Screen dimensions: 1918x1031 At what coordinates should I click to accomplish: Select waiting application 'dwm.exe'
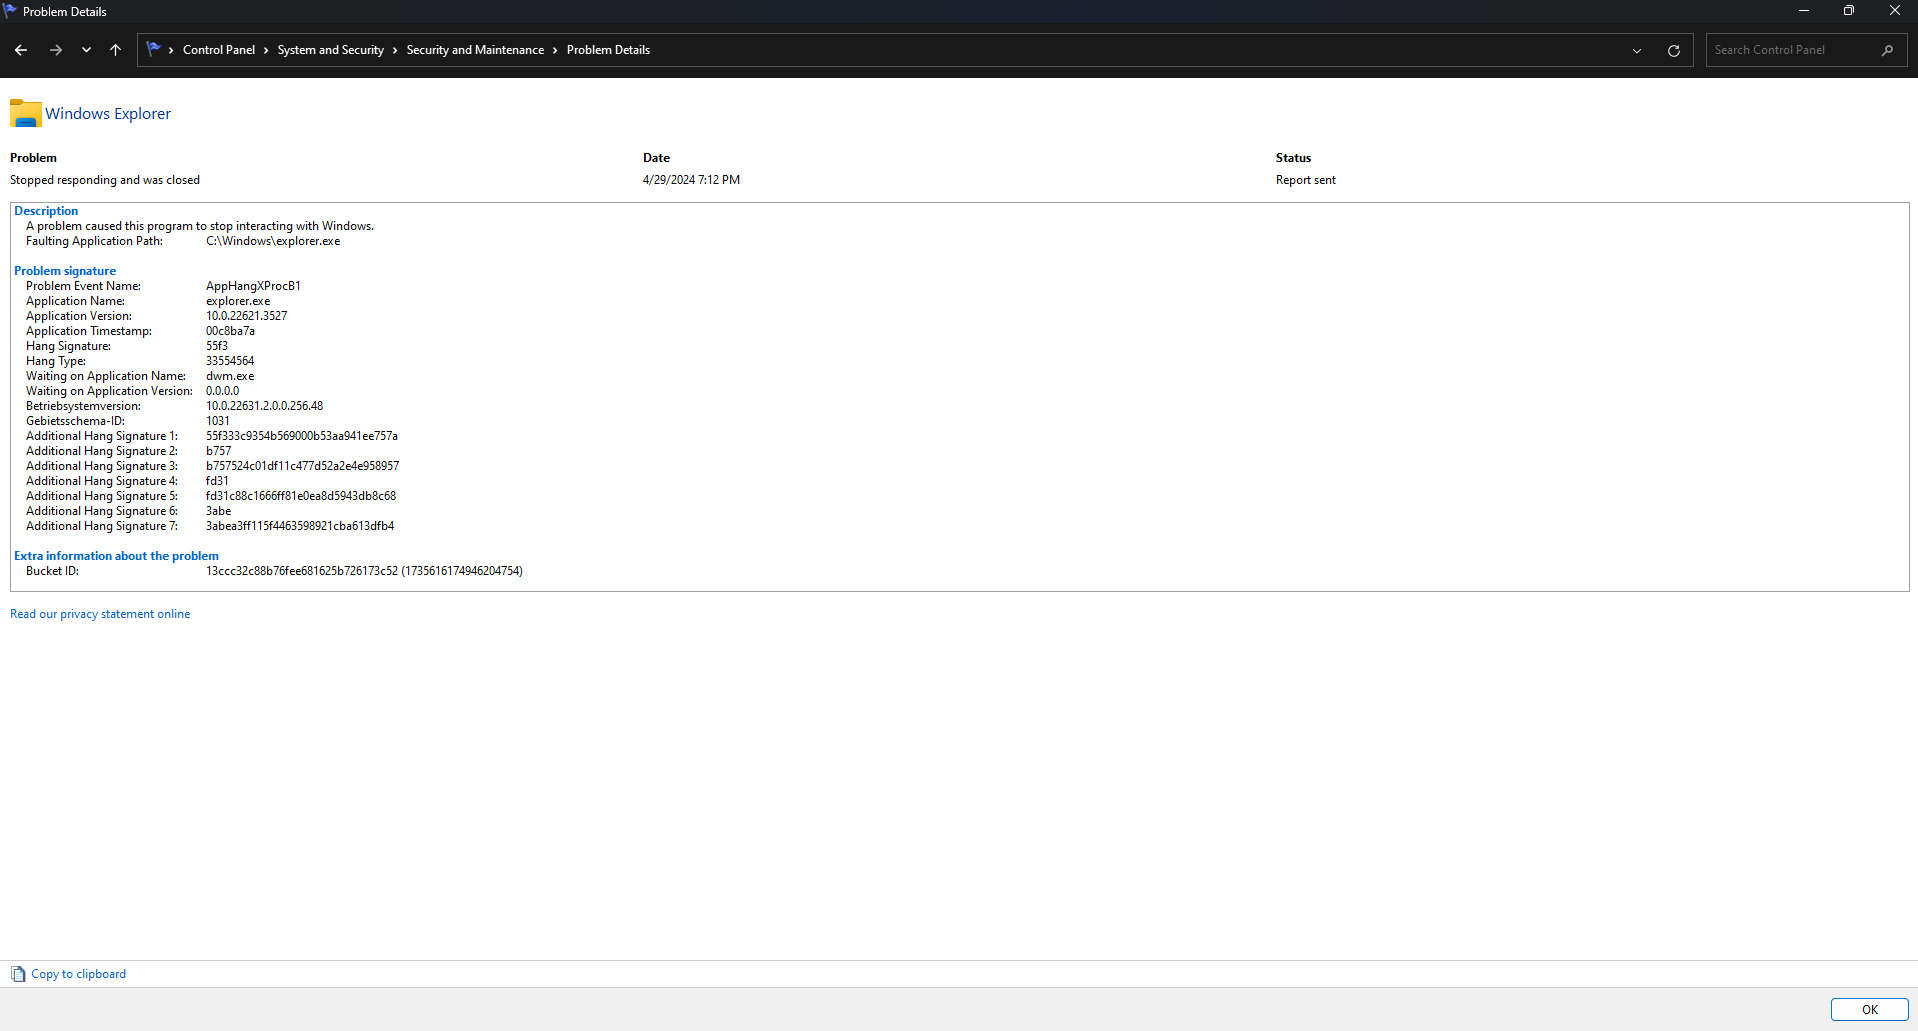[x=230, y=376]
